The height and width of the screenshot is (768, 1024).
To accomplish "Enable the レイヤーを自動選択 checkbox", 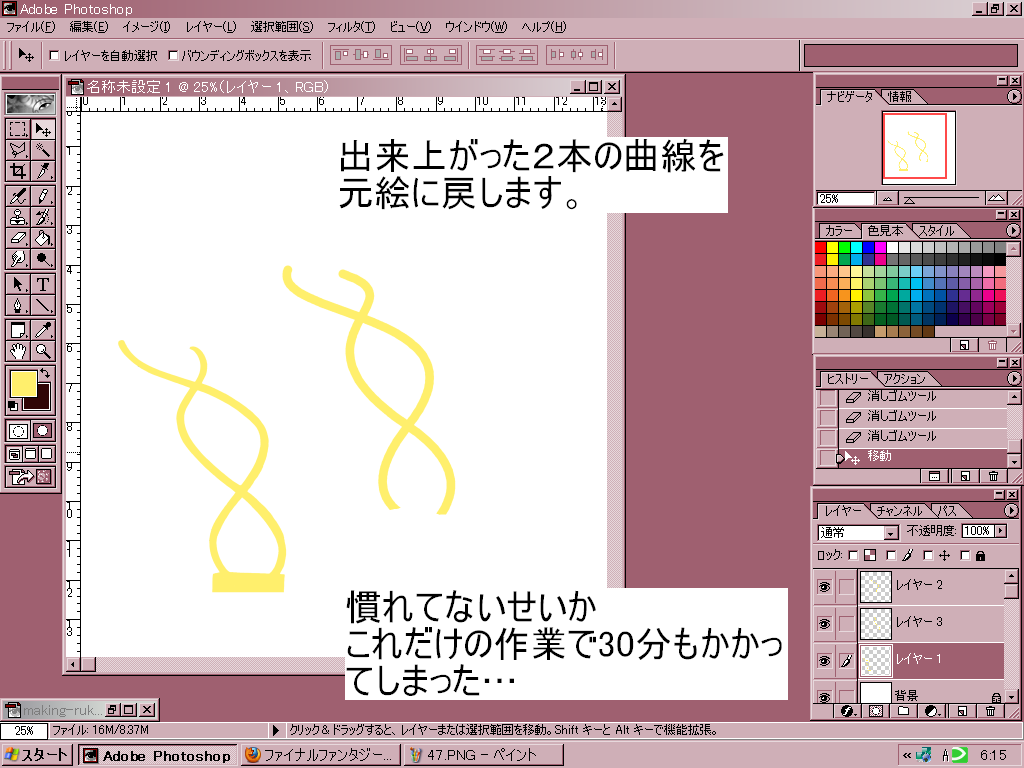I will [x=54, y=56].
